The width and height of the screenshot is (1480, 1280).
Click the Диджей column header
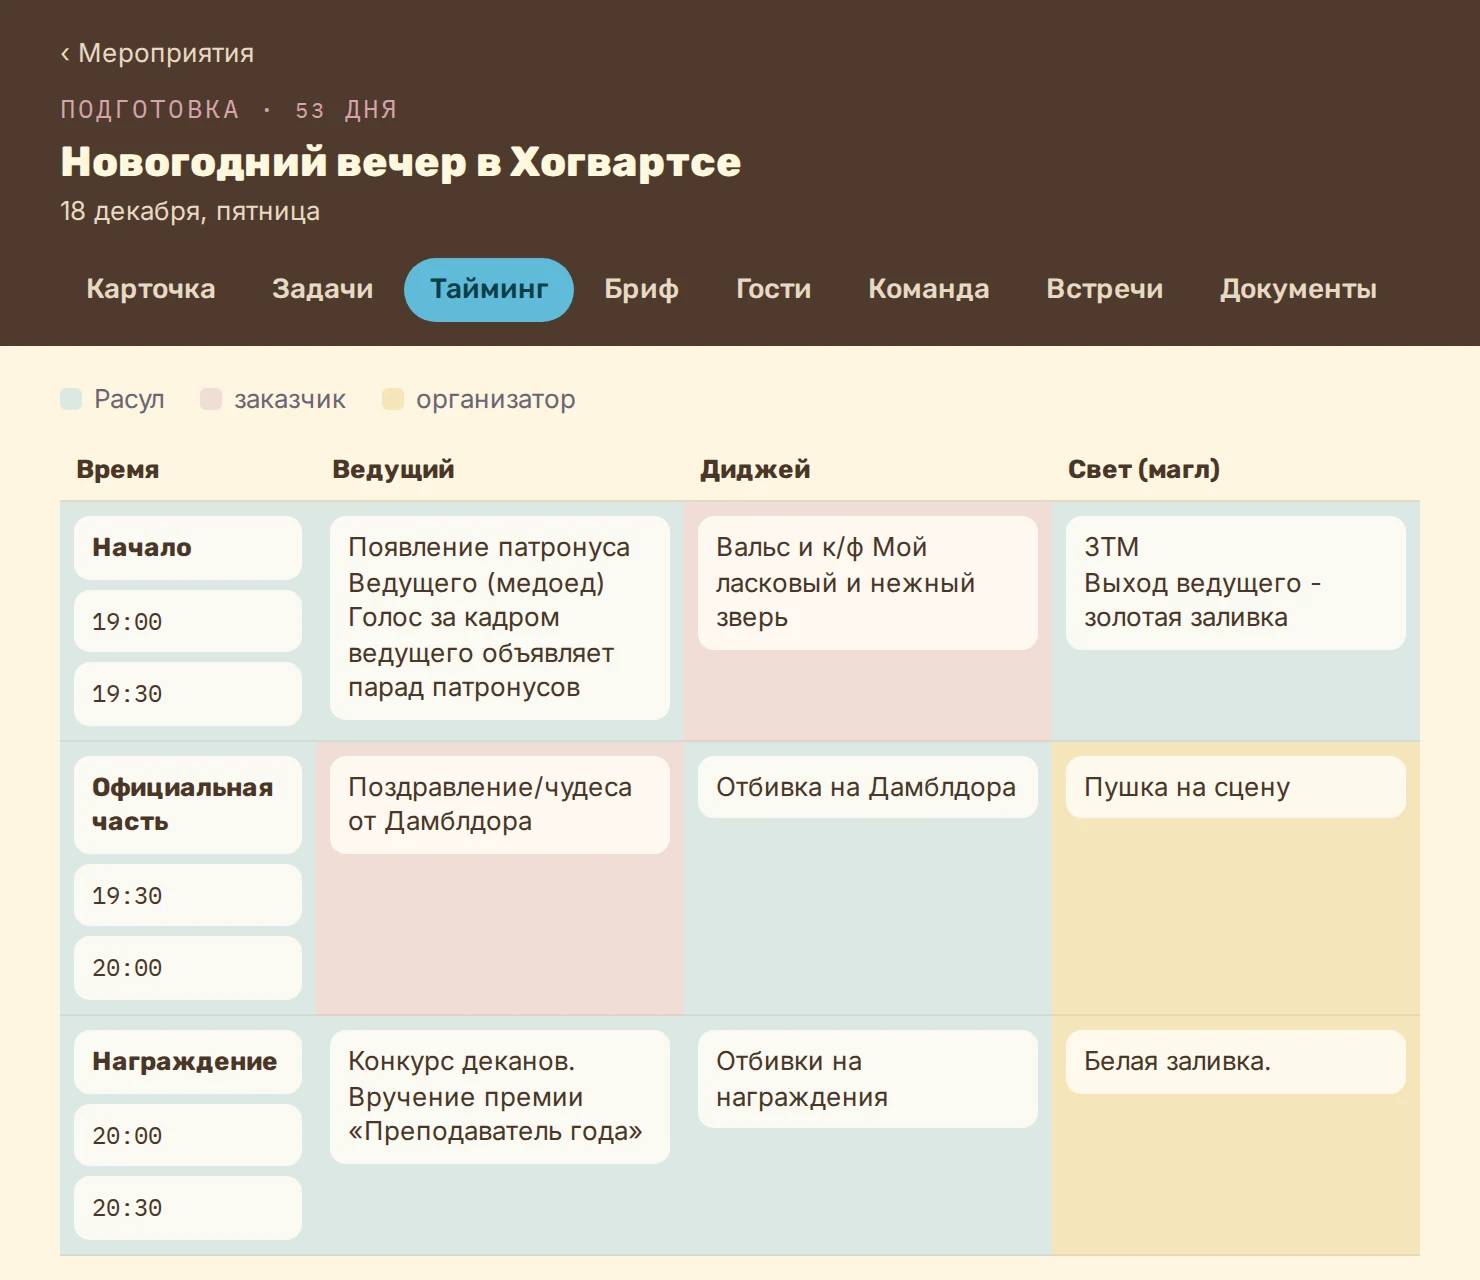755,469
